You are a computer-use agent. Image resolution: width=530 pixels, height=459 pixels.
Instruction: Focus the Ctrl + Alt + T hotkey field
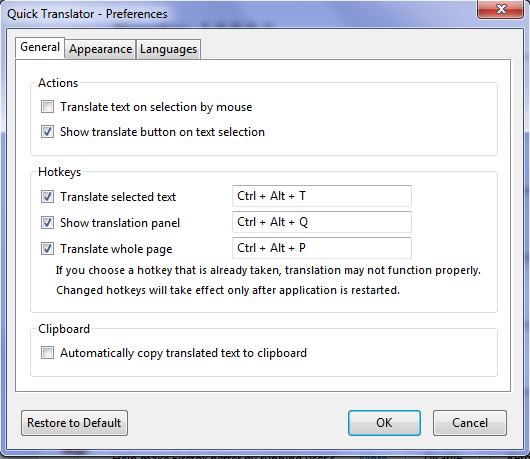(322, 196)
